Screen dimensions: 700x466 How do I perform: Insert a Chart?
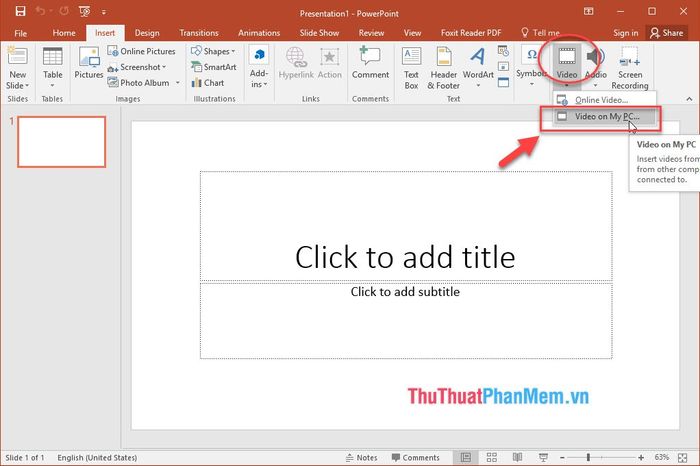coord(208,83)
